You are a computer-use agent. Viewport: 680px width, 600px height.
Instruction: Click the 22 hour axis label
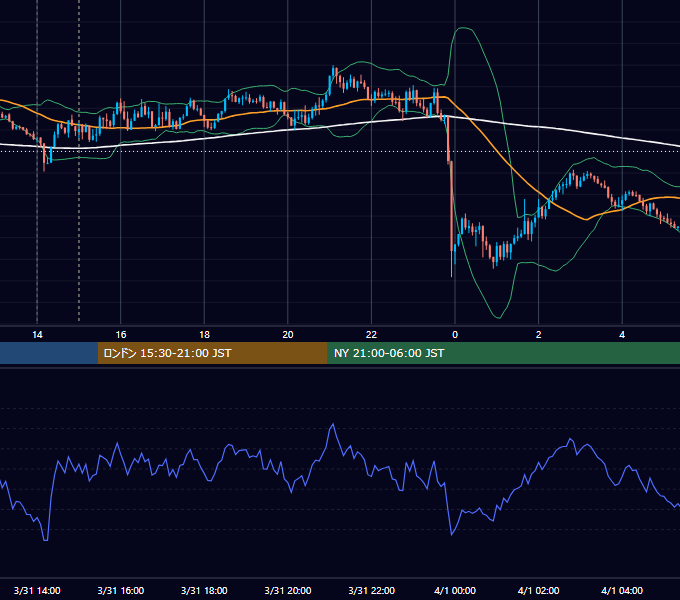click(x=371, y=335)
